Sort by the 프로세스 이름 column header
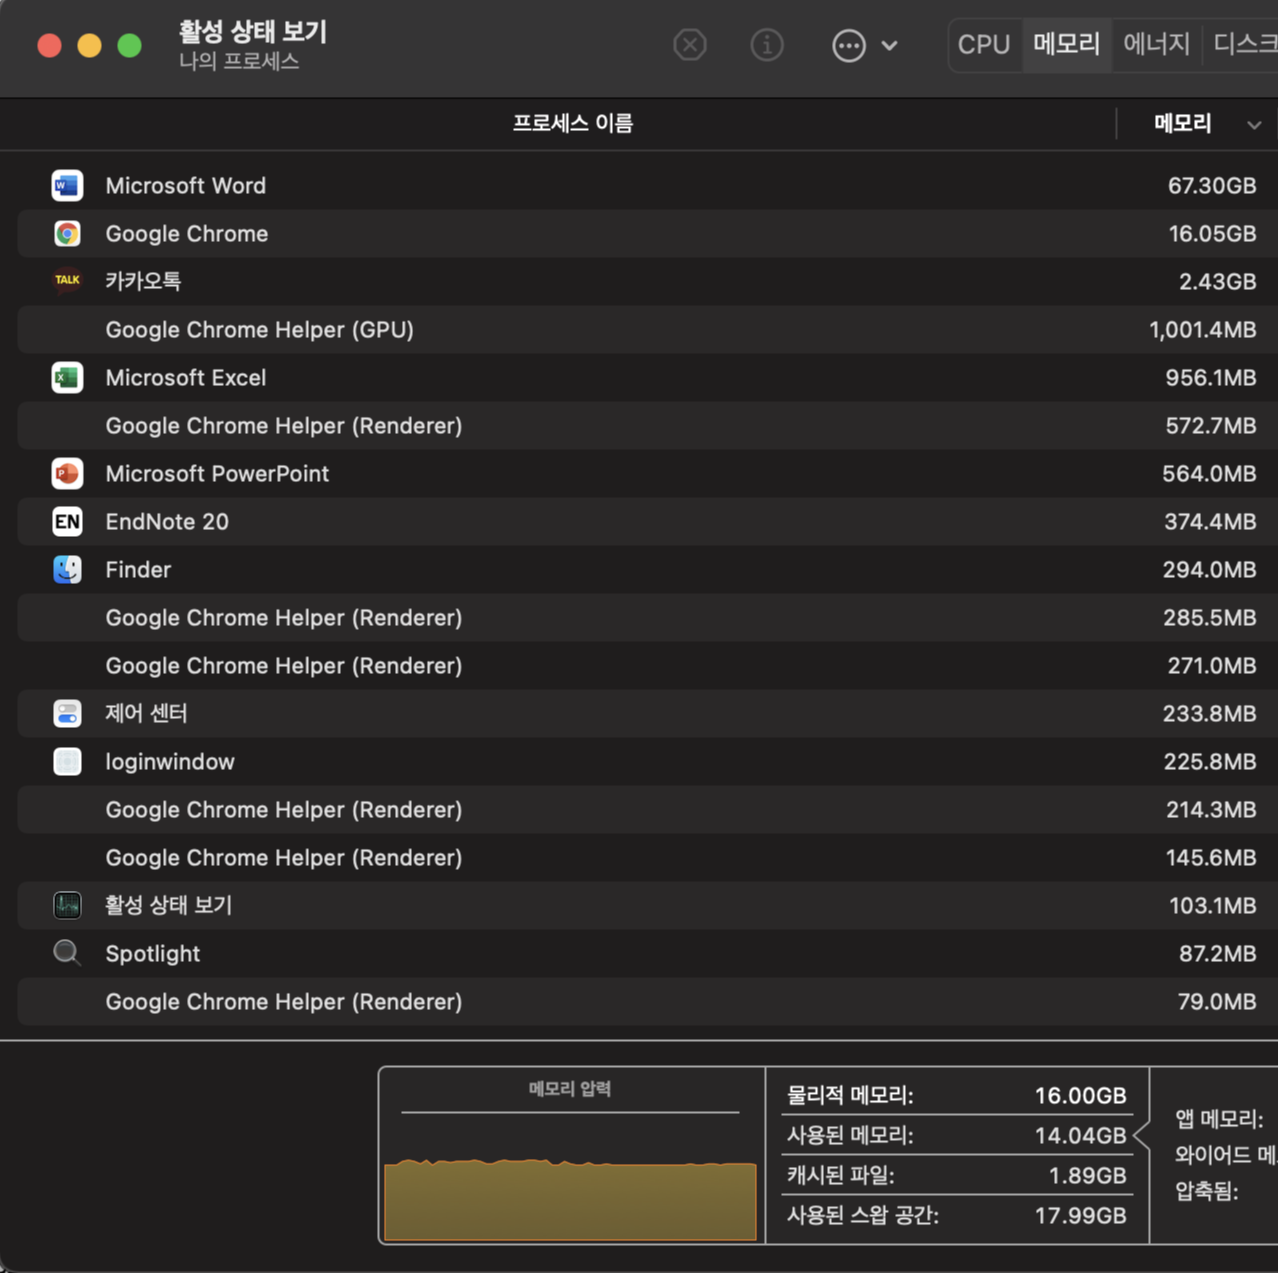 tap(573, 124)
